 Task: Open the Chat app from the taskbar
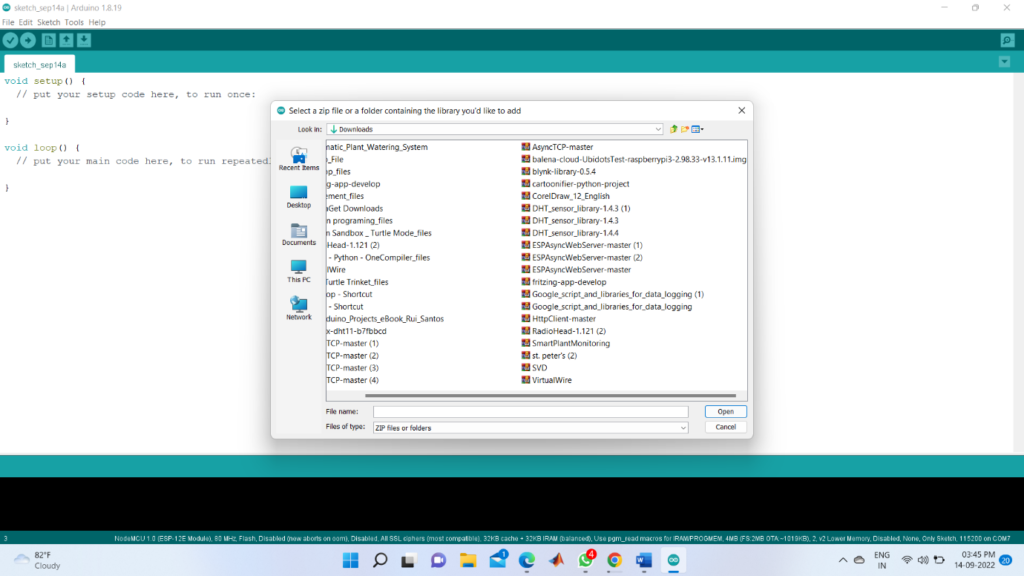[x=438, y=560]
